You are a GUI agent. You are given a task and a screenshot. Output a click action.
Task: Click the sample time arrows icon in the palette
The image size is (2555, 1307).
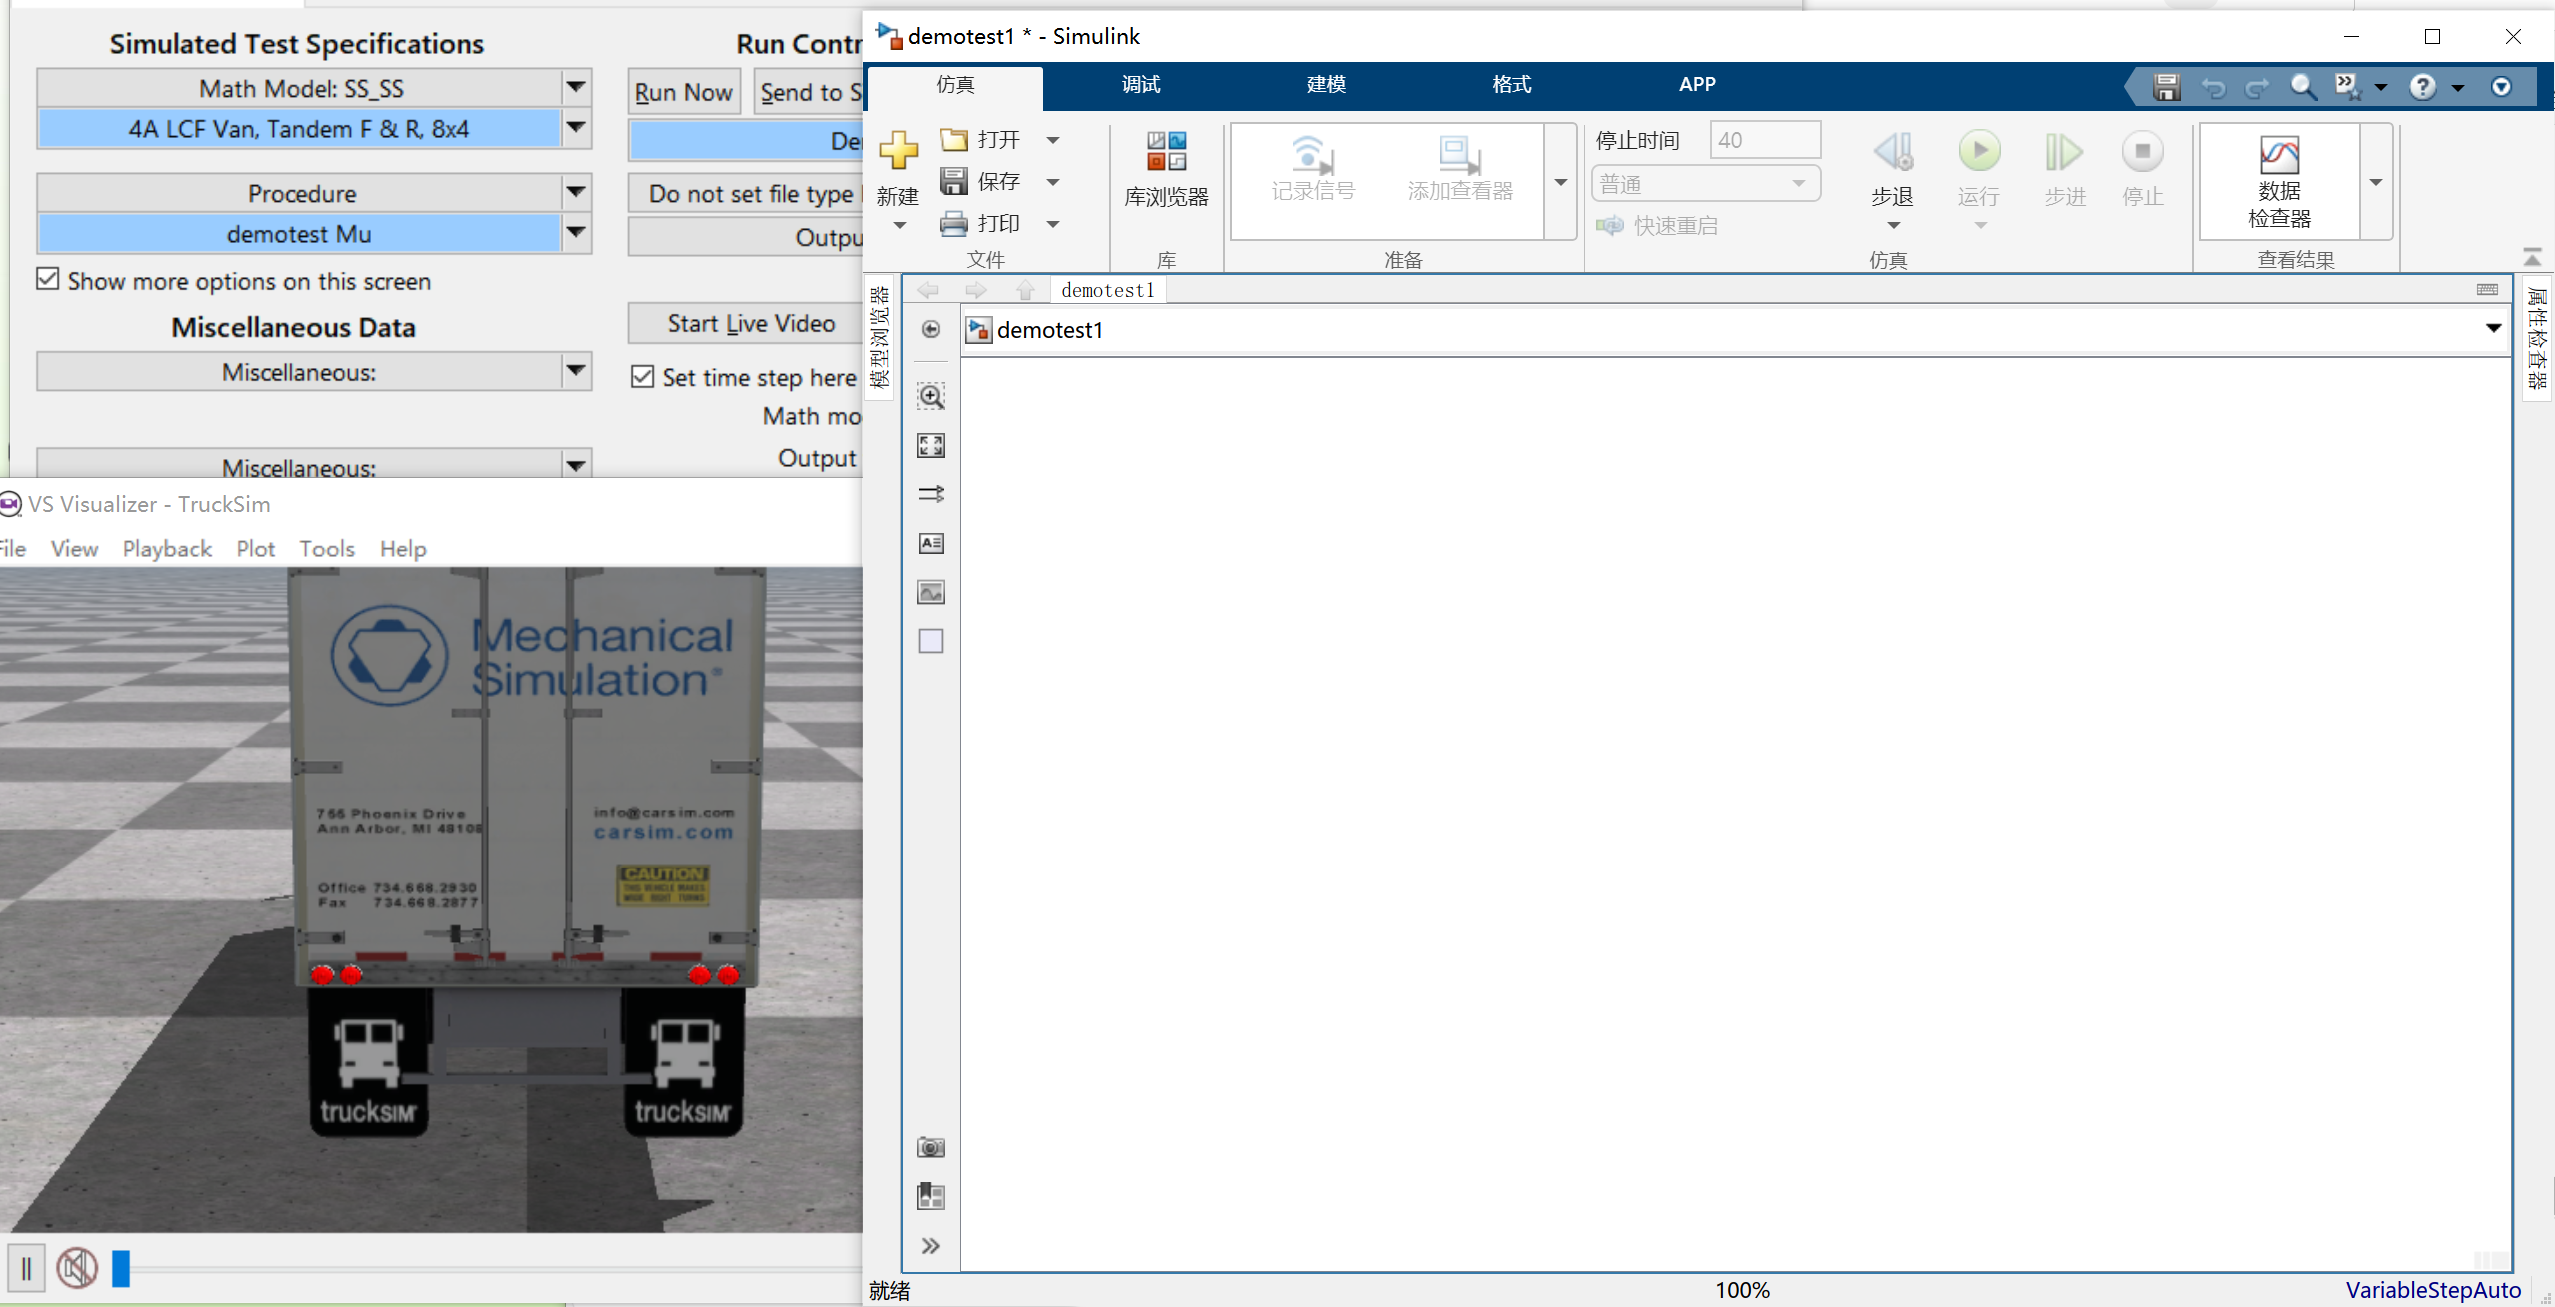(x=931, y=494)
